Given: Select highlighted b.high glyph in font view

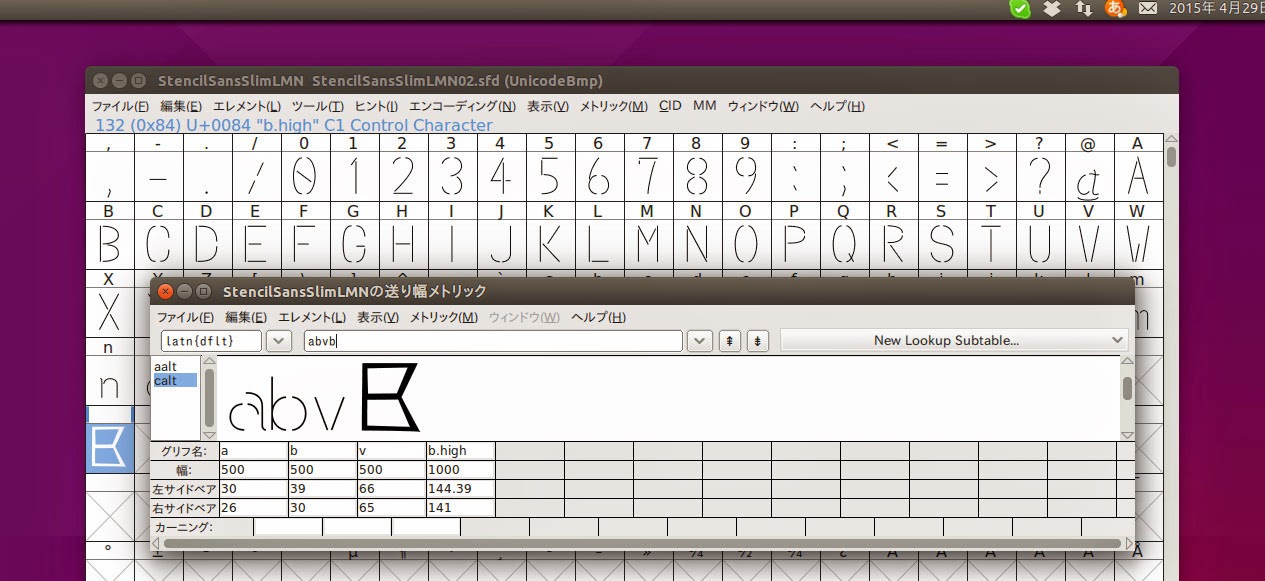Looking at the screenshot, I should pyautogui.click(x=108, y=447).
